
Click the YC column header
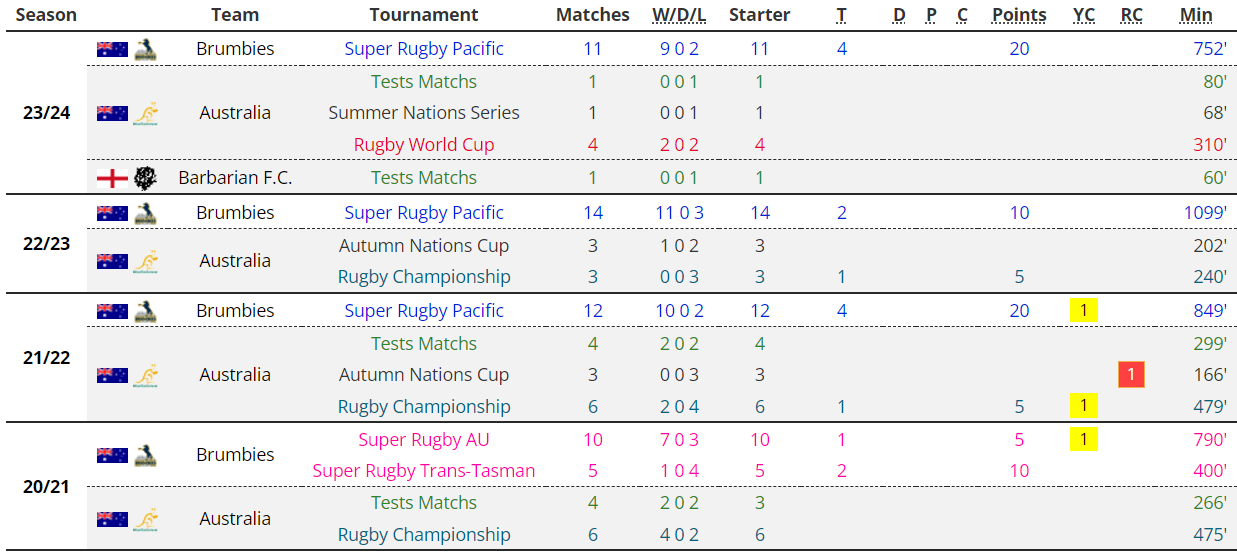pos(1083,15)
